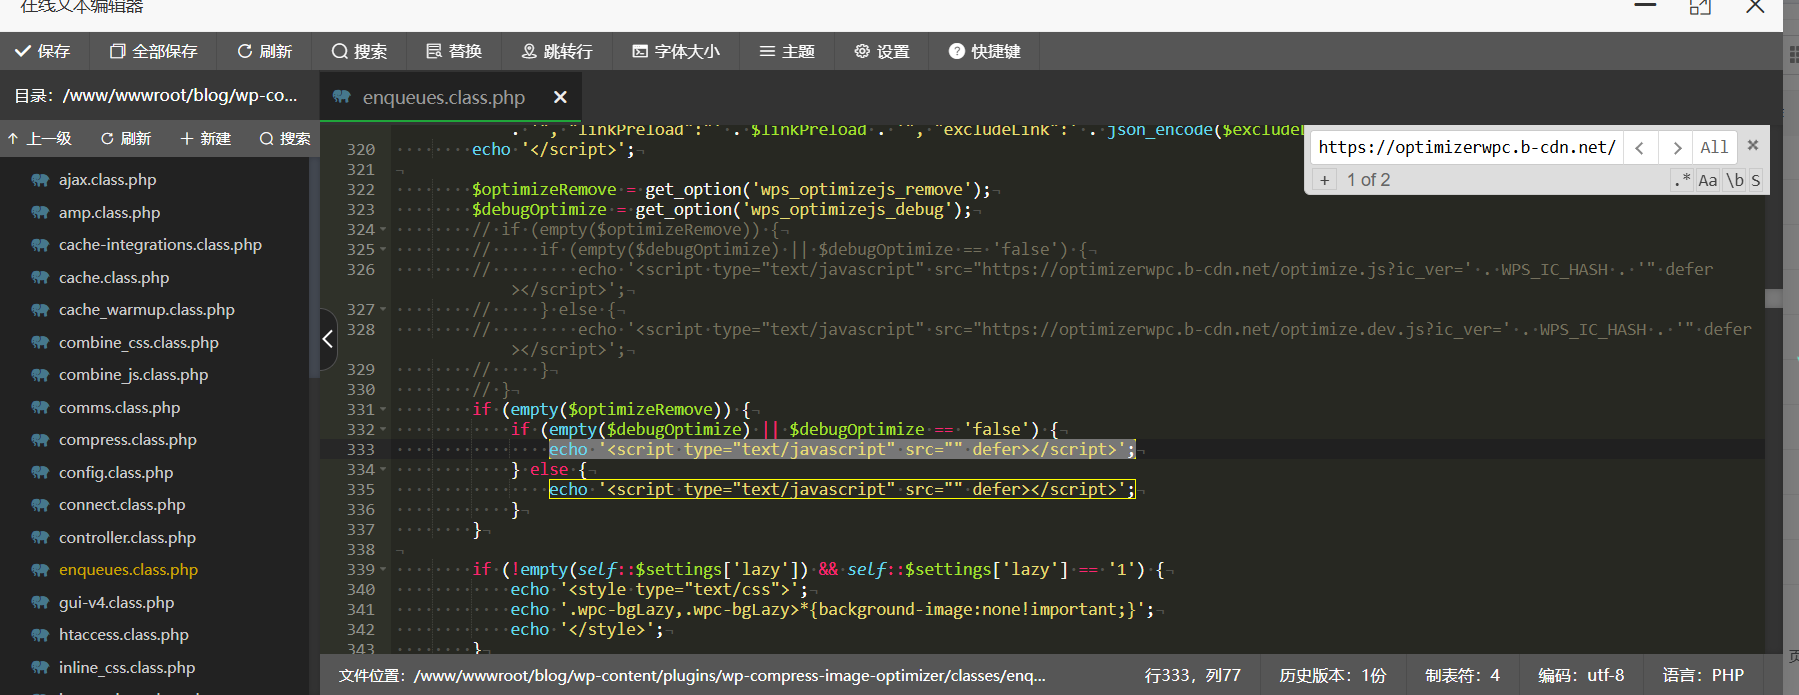Toggle replace mode with the plus button
This screenshot has width=1799, height=695.
1324,180
